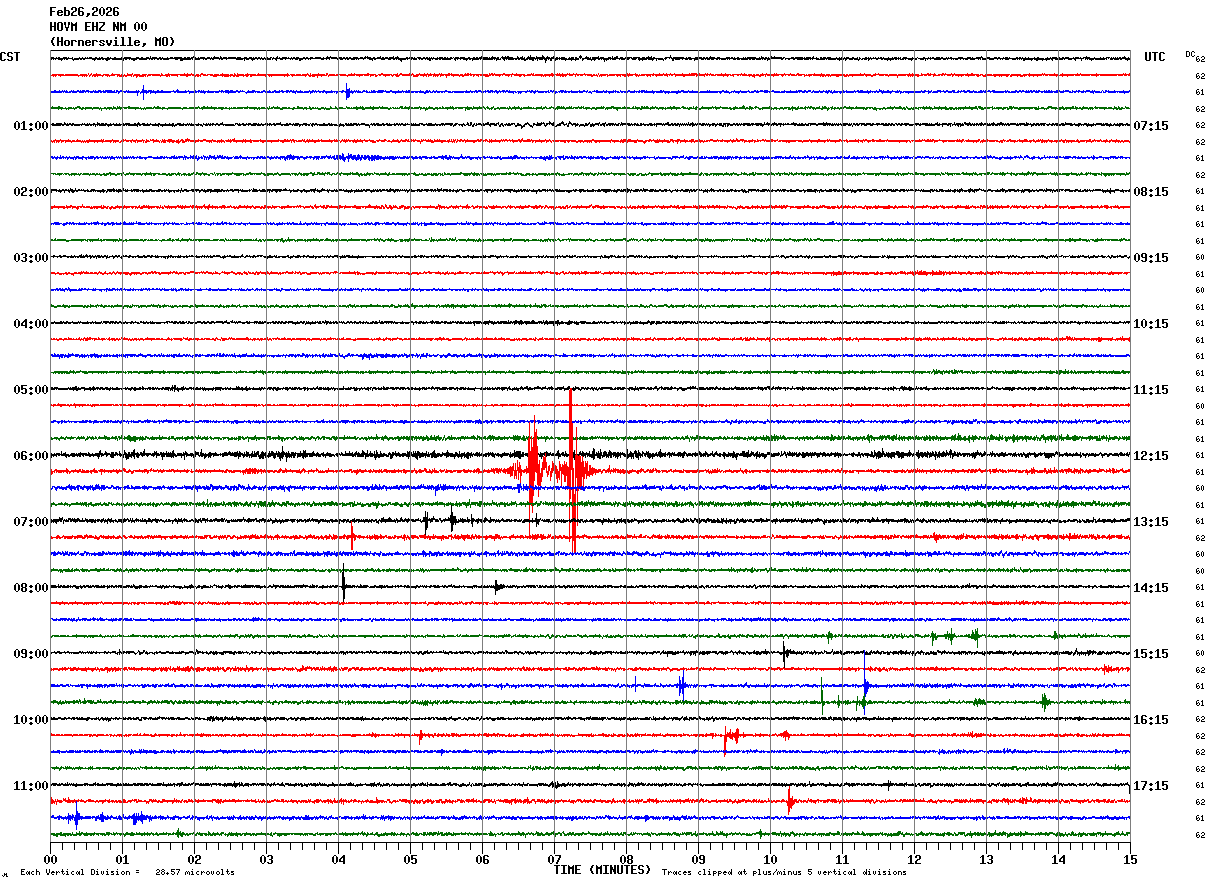Viewport: 1210px width, 886px height.
Task: Click the 08 minute axis tick label
Action: (626, 859)
